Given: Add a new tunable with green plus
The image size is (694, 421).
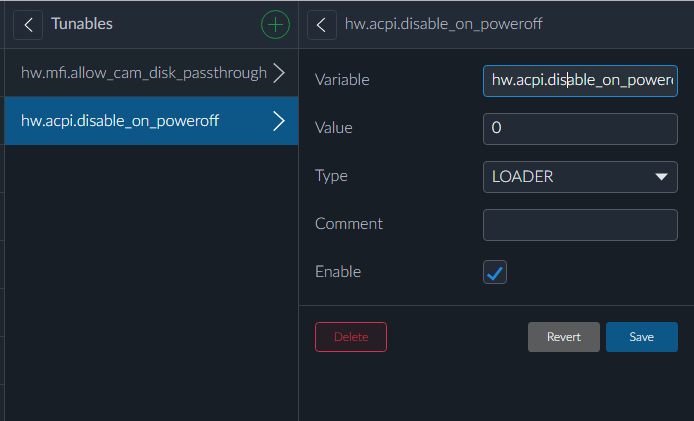Looking at the screenshot, I should tap(274, 24).
